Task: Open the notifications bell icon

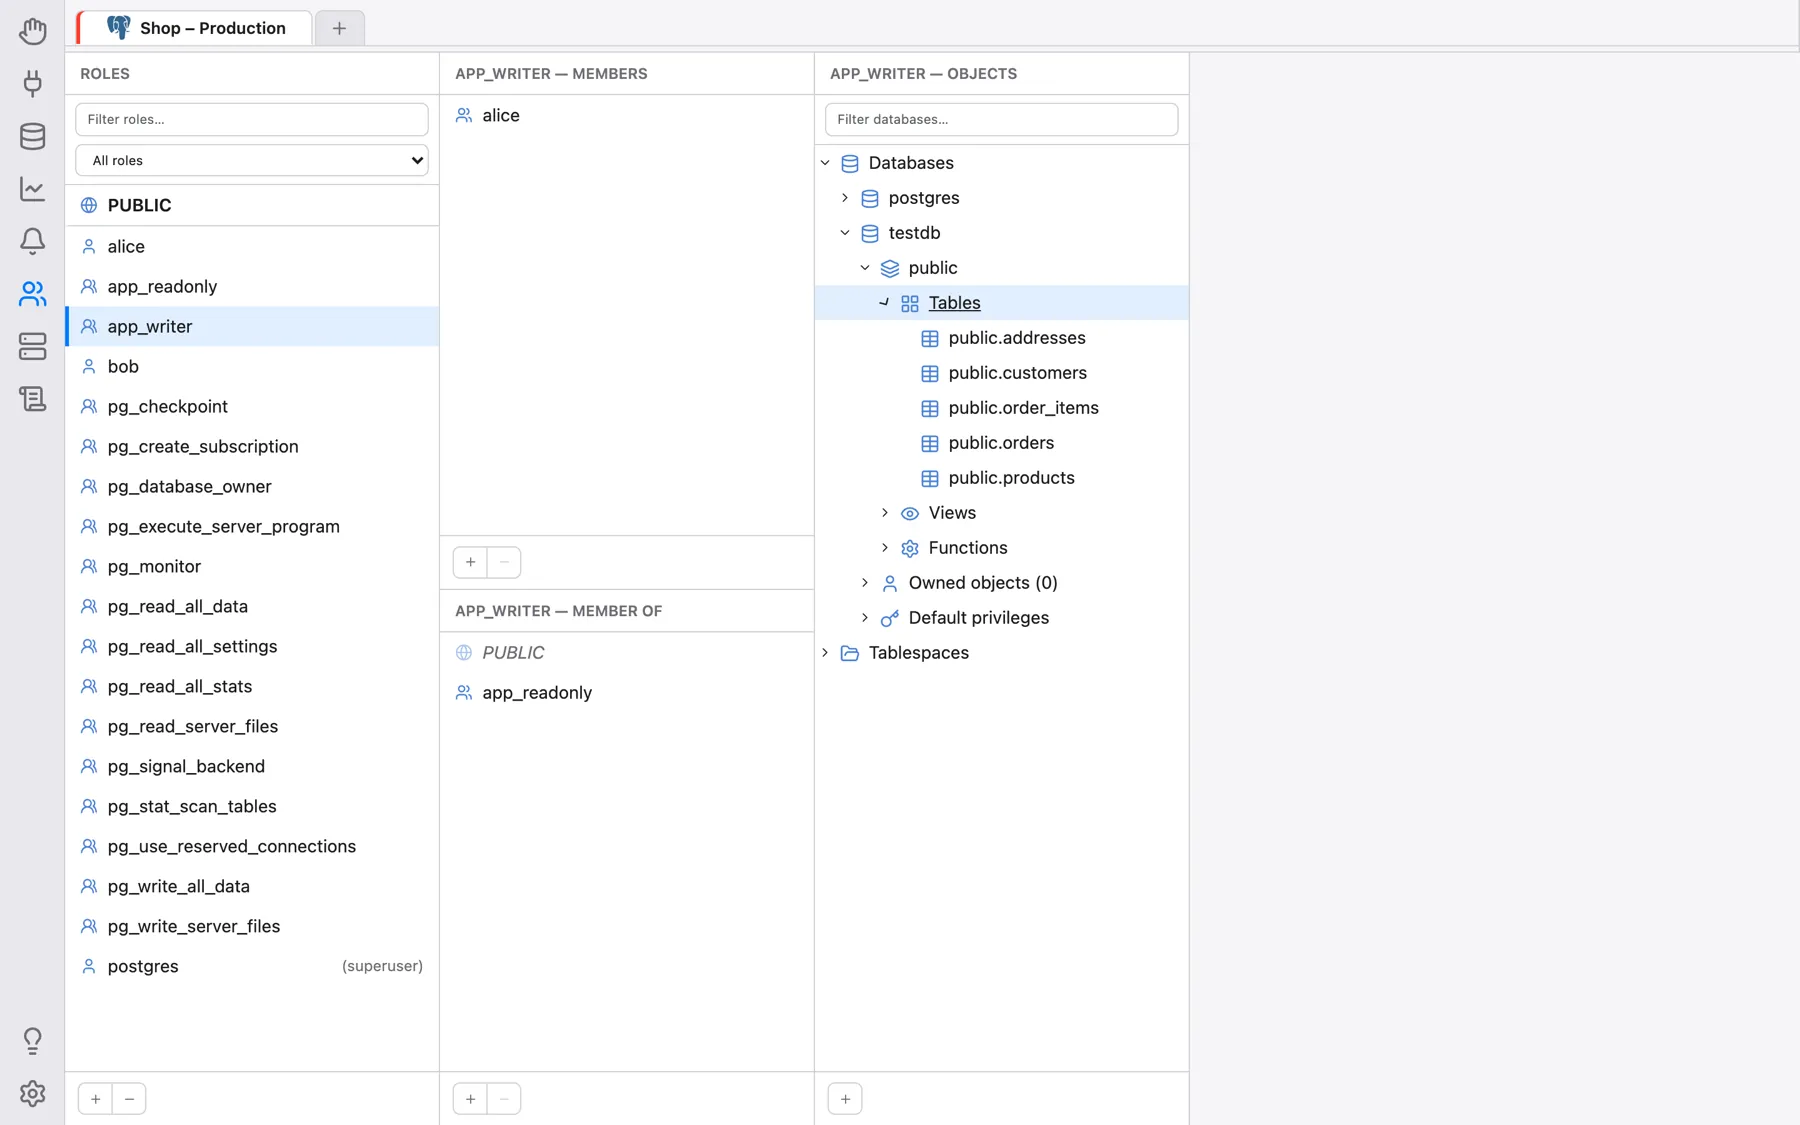Action: [32, 241]
